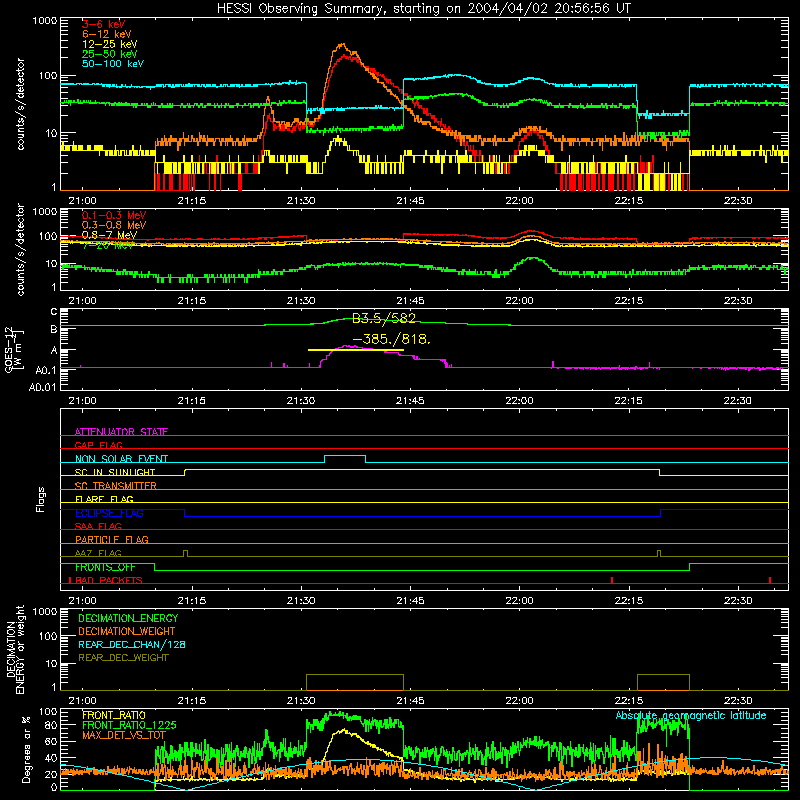
Task: Select the GAP_FLAG label
Action: 98,445
